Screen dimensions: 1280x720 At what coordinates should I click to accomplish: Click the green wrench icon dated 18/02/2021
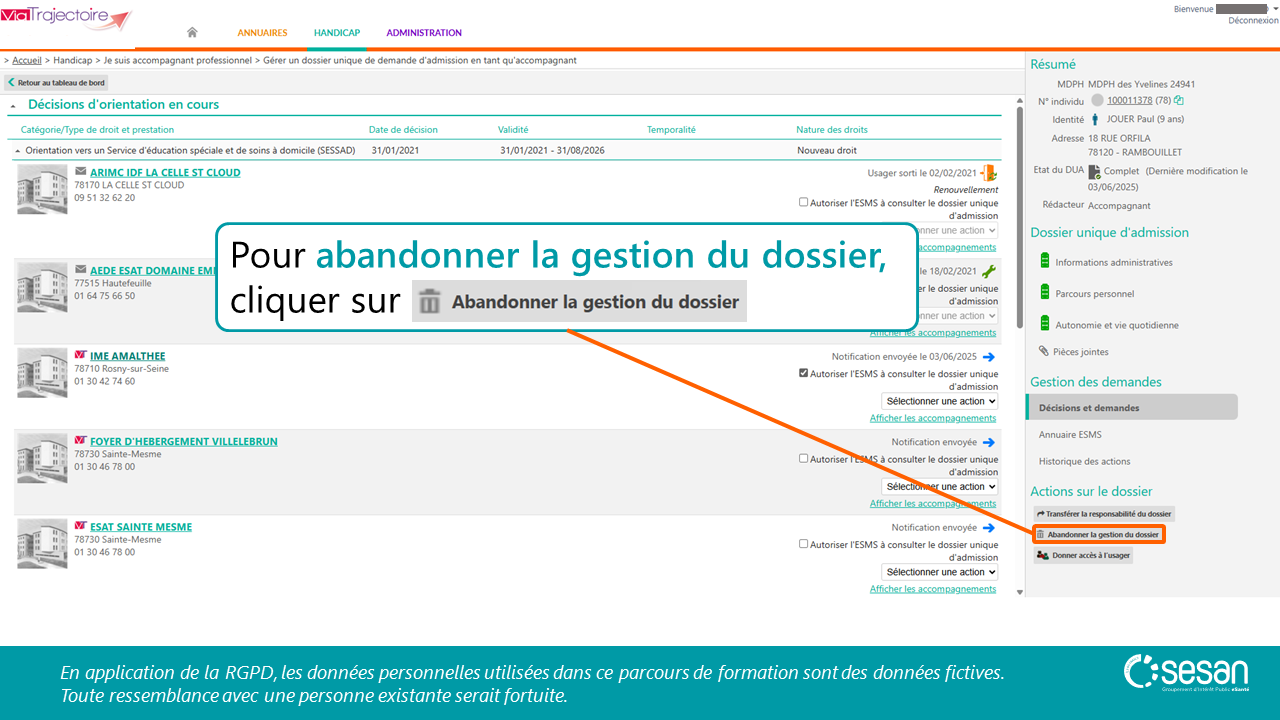point(989,271)
